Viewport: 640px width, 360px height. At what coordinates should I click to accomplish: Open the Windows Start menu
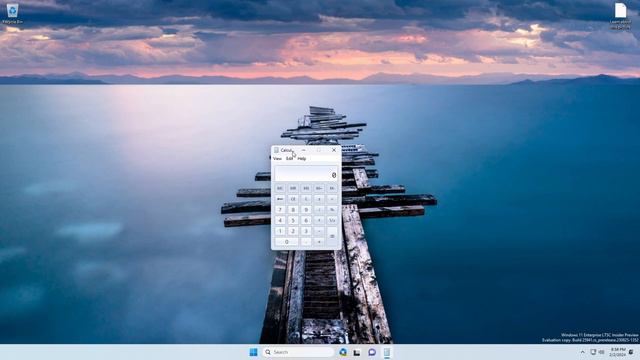pos(253,352)
